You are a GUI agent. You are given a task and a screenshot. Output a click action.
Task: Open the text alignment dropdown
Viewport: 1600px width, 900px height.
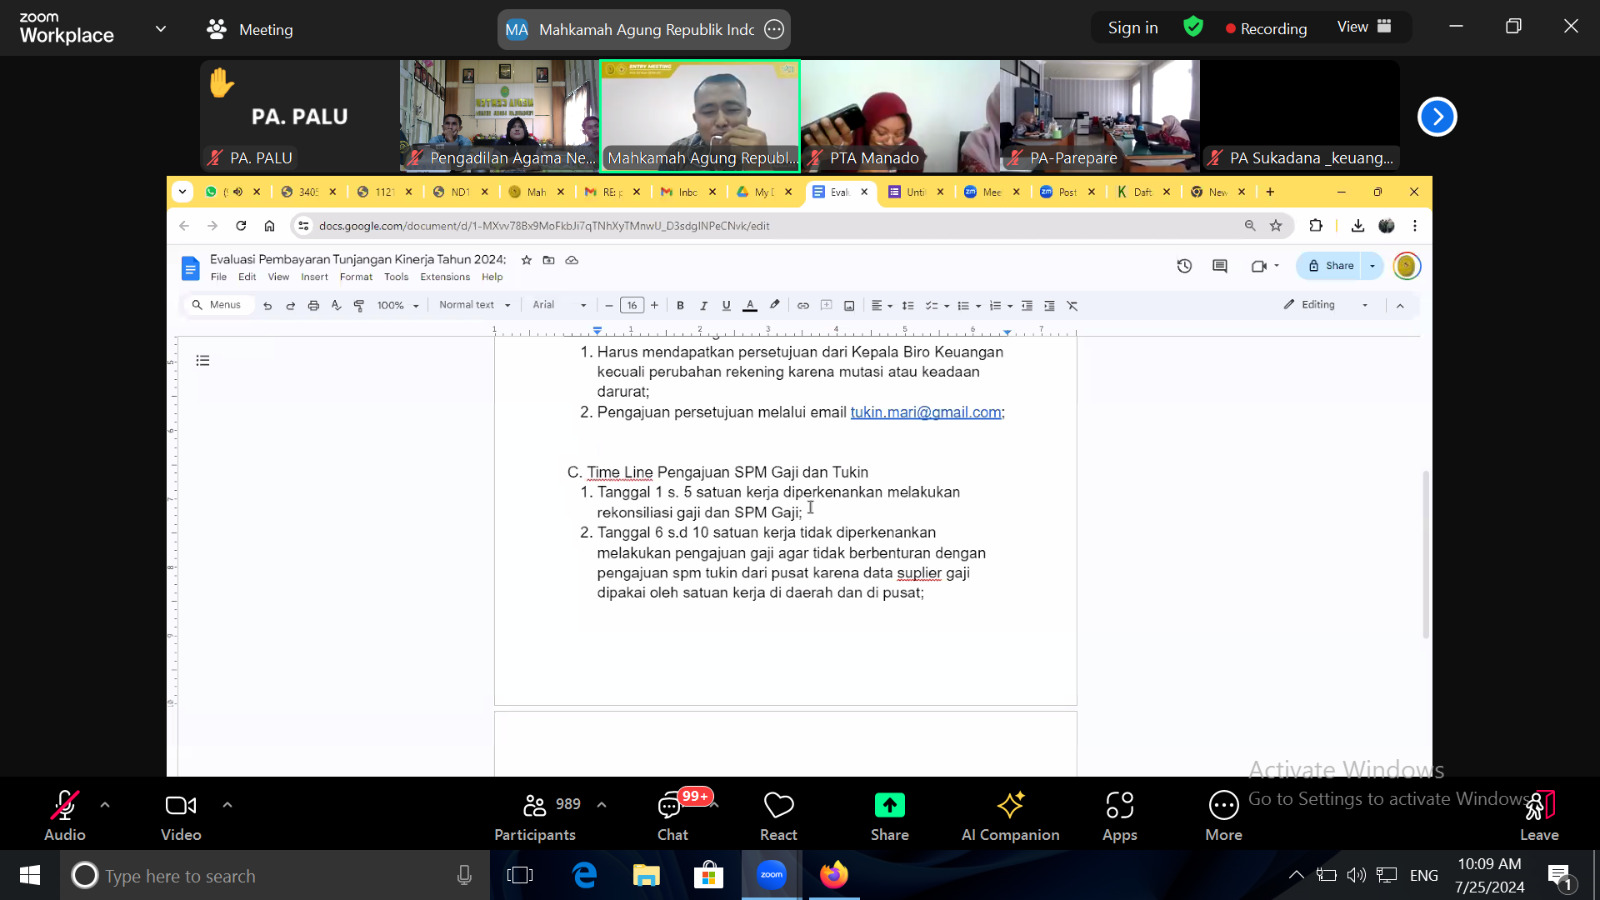point(881,306)
